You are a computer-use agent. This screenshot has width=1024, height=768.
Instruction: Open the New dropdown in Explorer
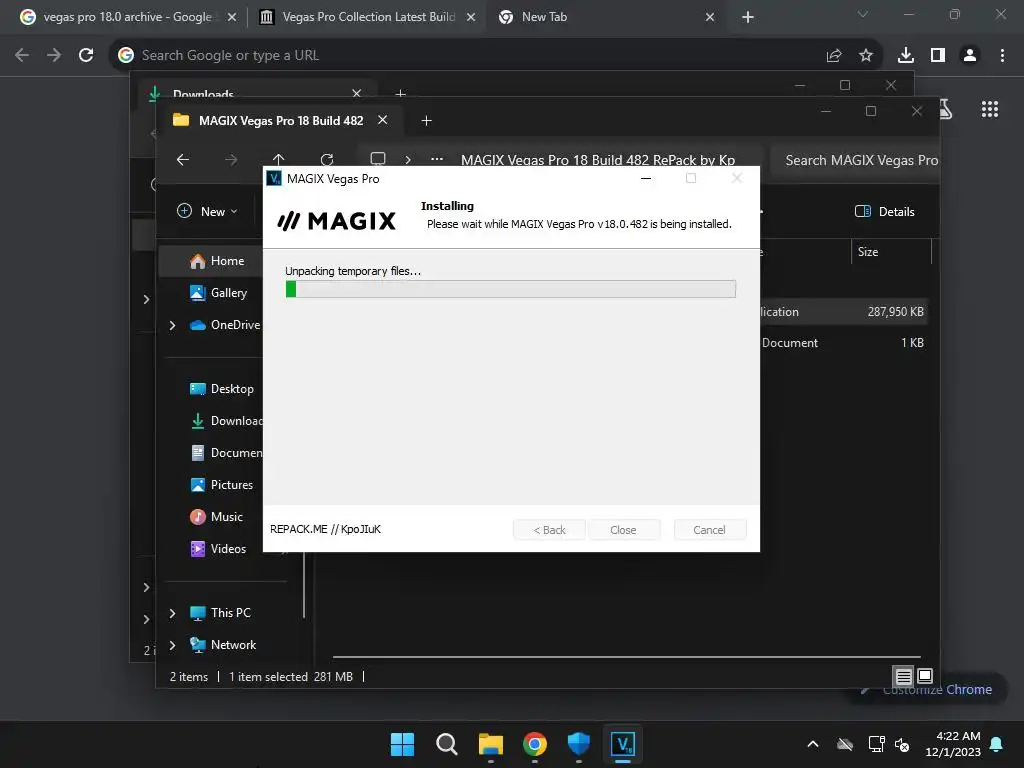[x=208, y=212]
